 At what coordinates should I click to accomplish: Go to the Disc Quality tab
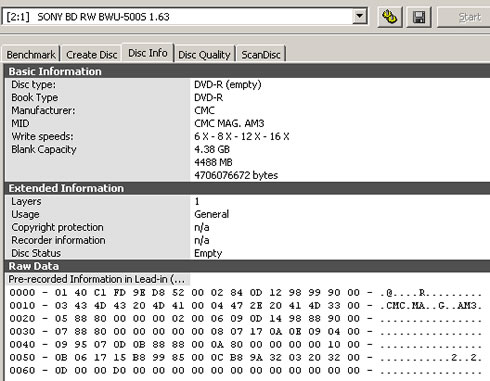[x=204, y=54]
